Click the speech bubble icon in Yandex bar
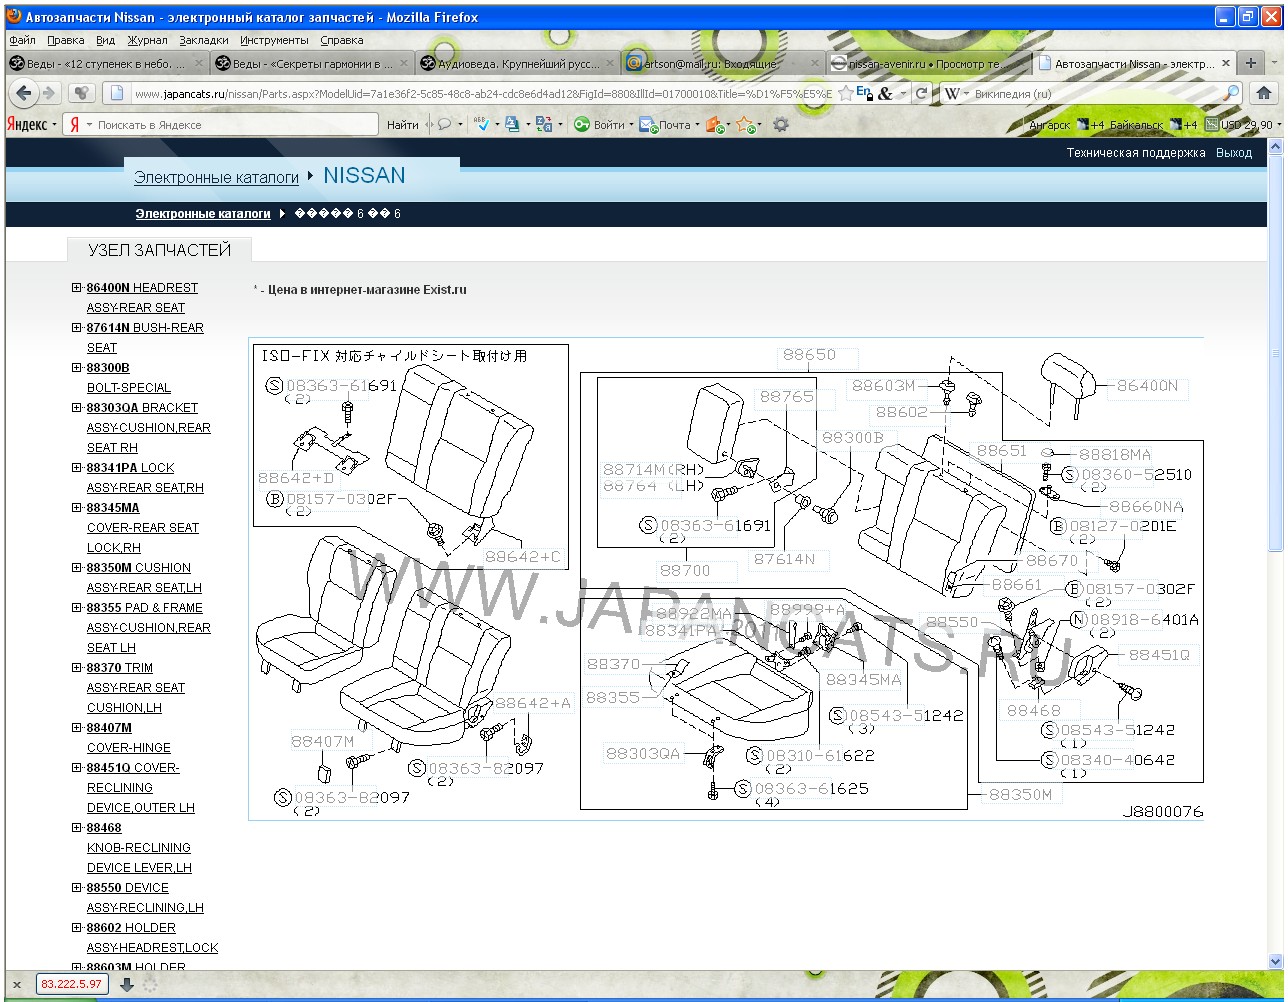The height and width of the screenshot is (1002, 1288). [444, 124]
